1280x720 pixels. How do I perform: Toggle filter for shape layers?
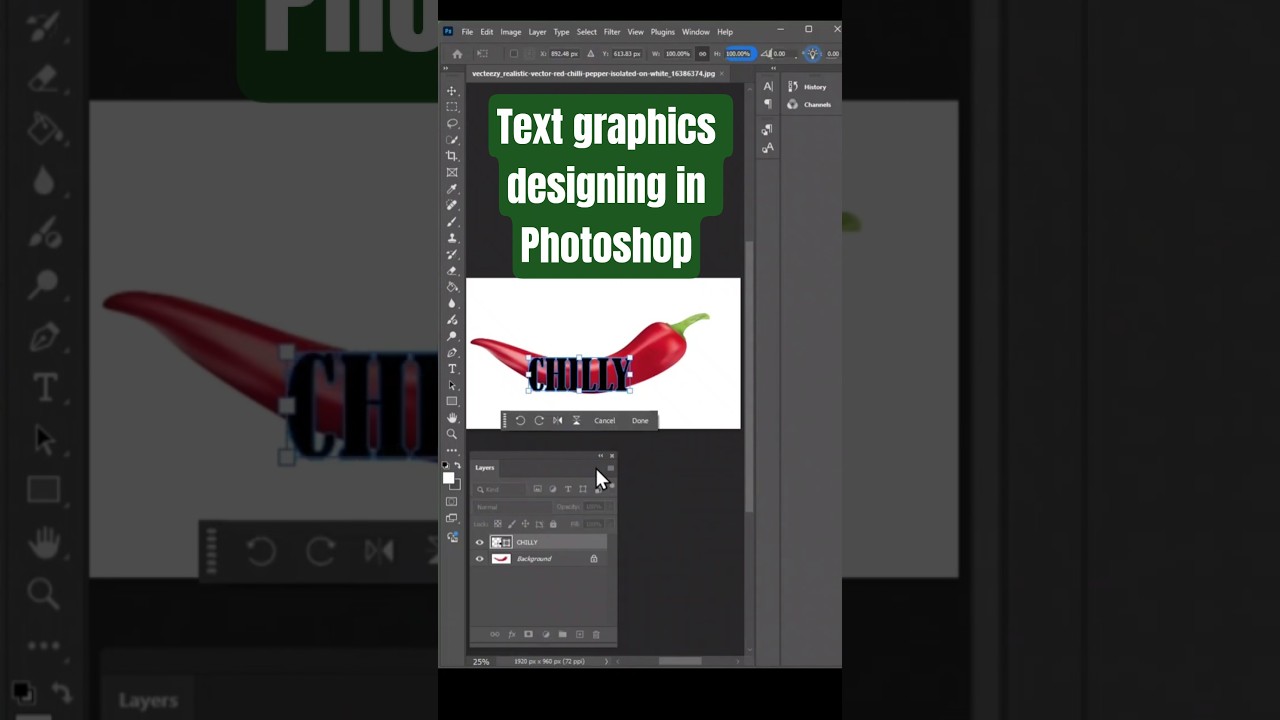pyautogui.click(x=583, y=489)
